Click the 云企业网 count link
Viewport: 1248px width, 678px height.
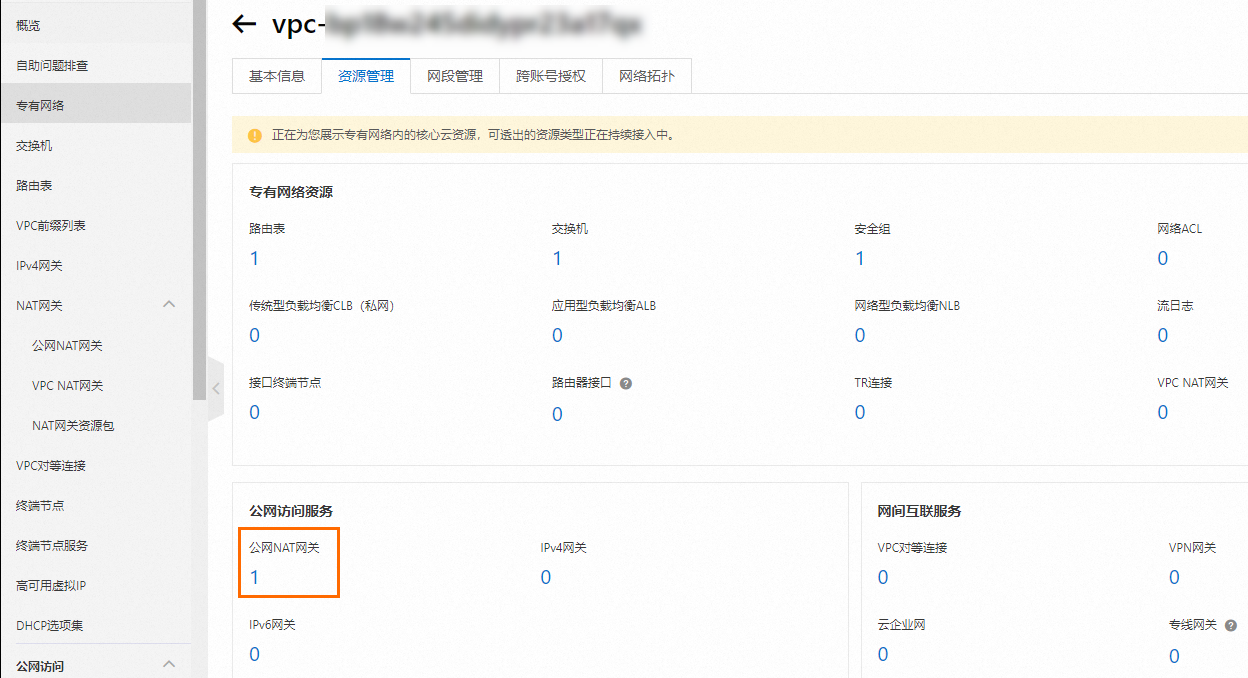(883, 654)
